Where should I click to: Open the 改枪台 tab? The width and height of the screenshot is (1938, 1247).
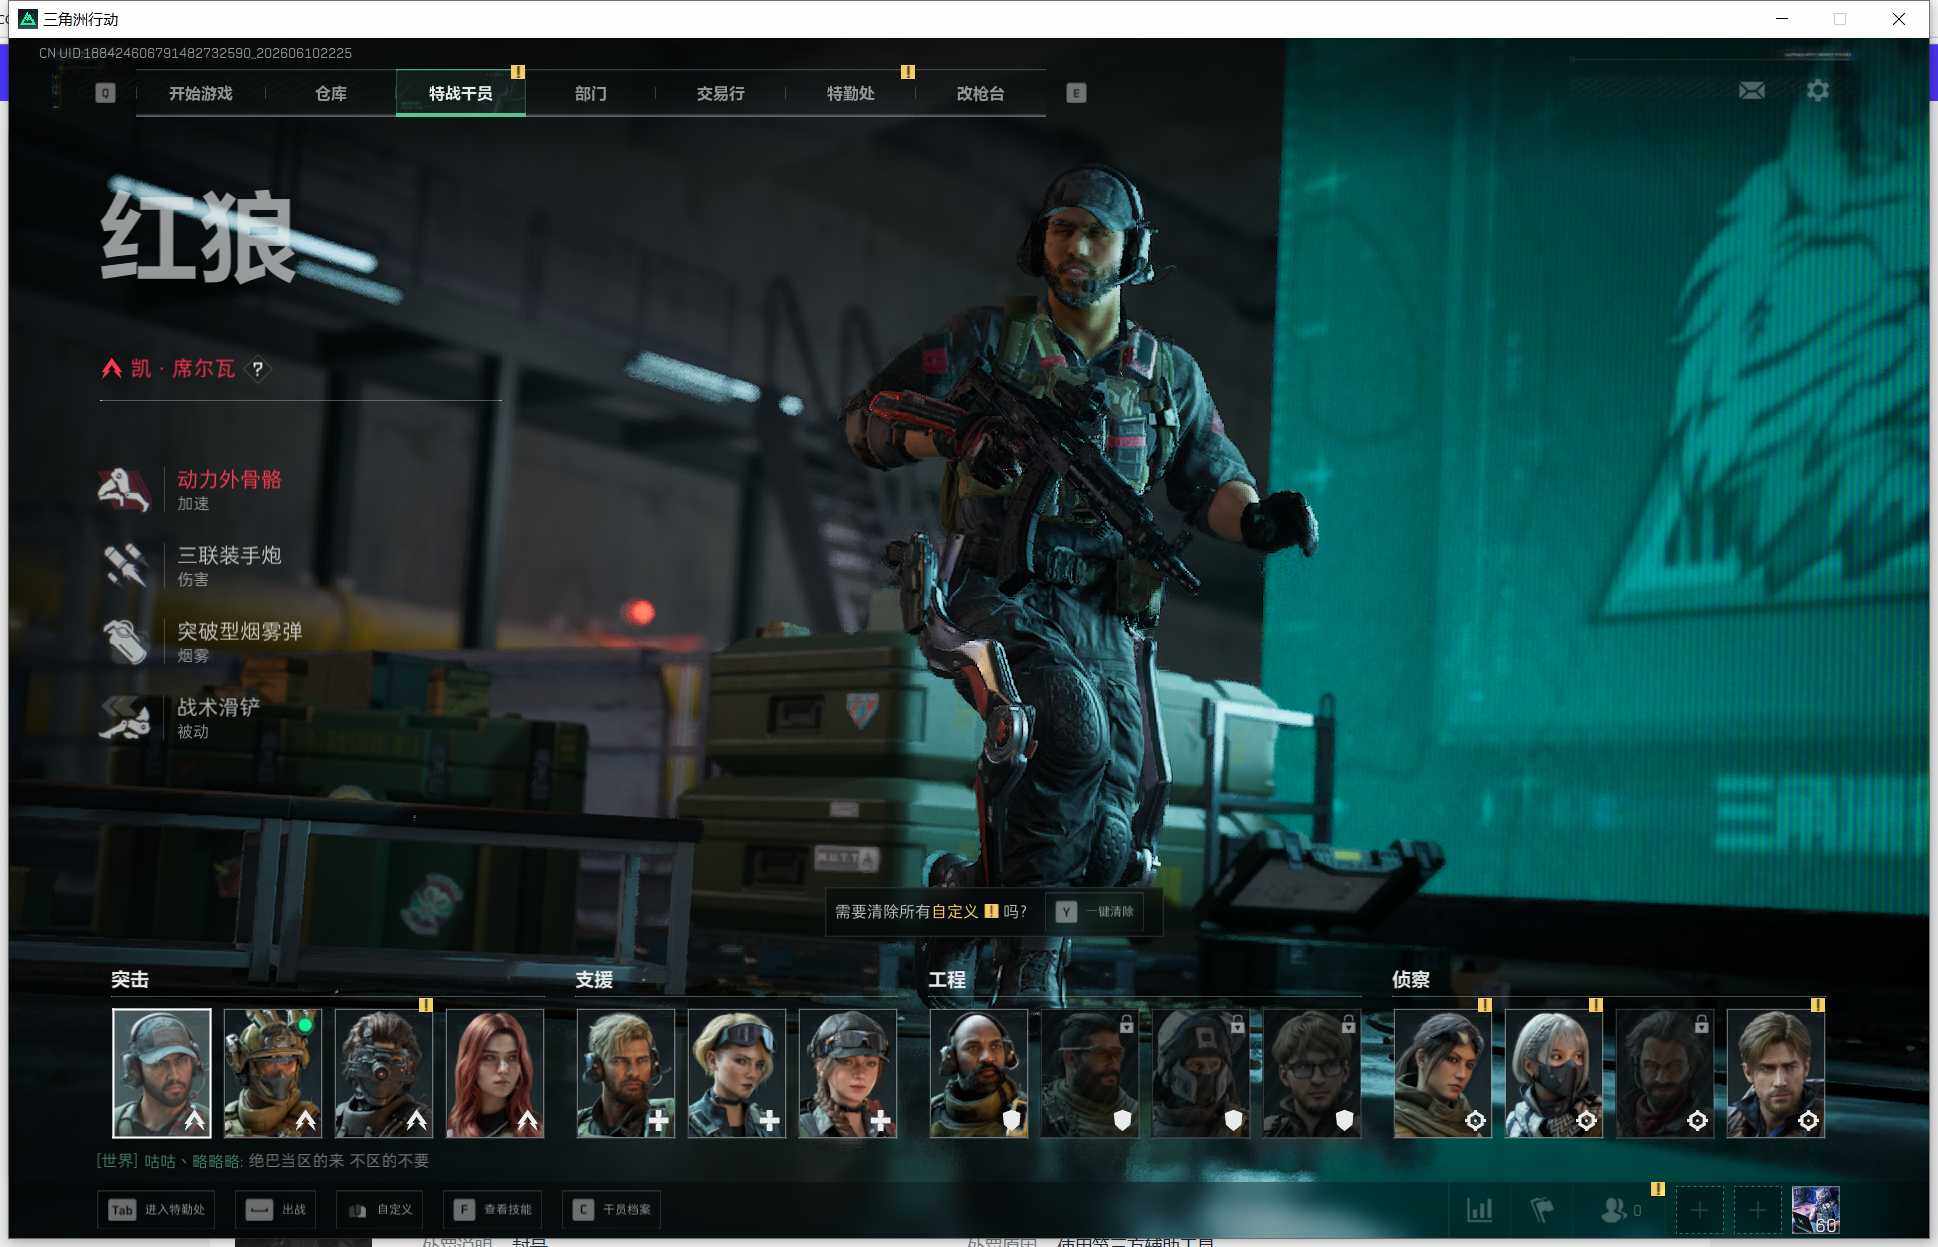(x=980, y=93)
